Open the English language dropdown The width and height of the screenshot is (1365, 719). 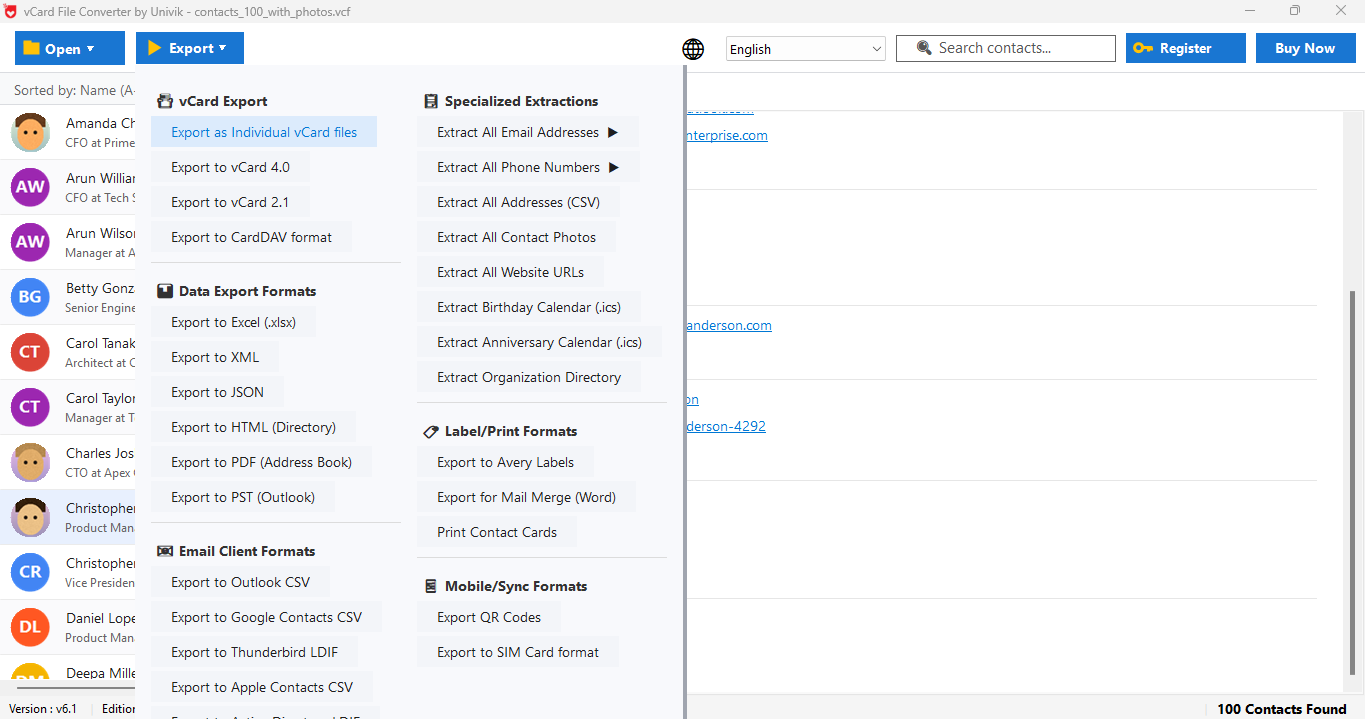805,47
